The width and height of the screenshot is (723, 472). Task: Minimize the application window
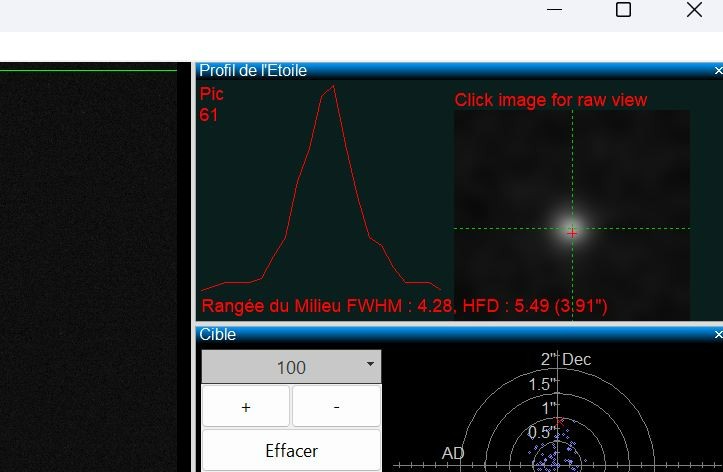tap(554, 10)
